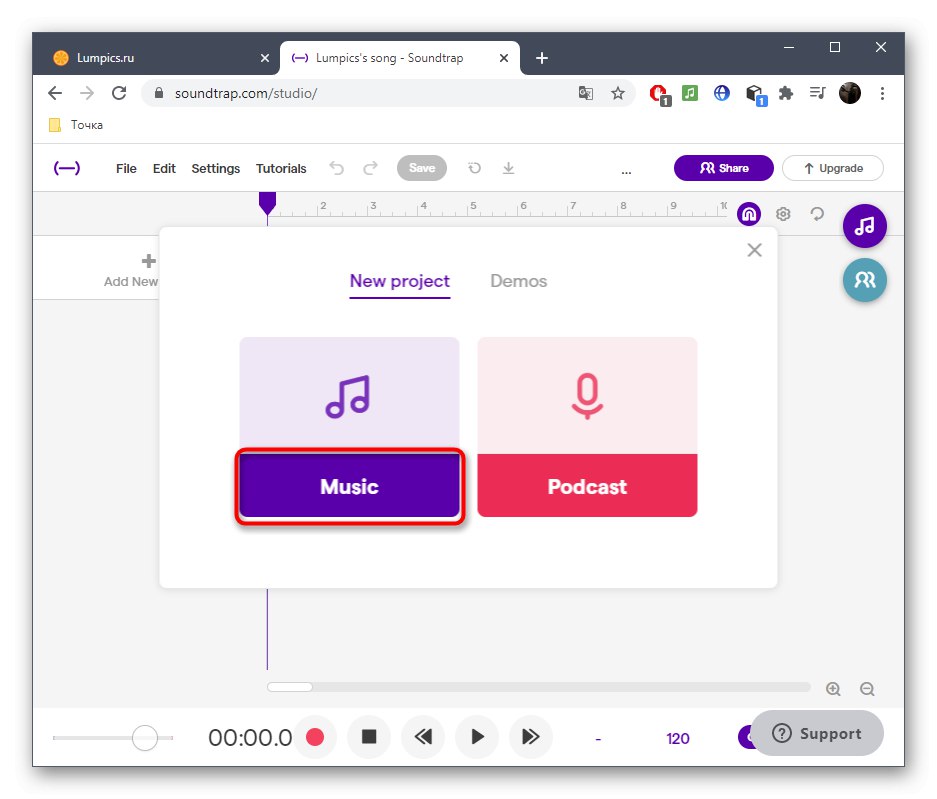The image size is (937, 799).
Task: Open a new browser tab
Action: tap(542, 58)
